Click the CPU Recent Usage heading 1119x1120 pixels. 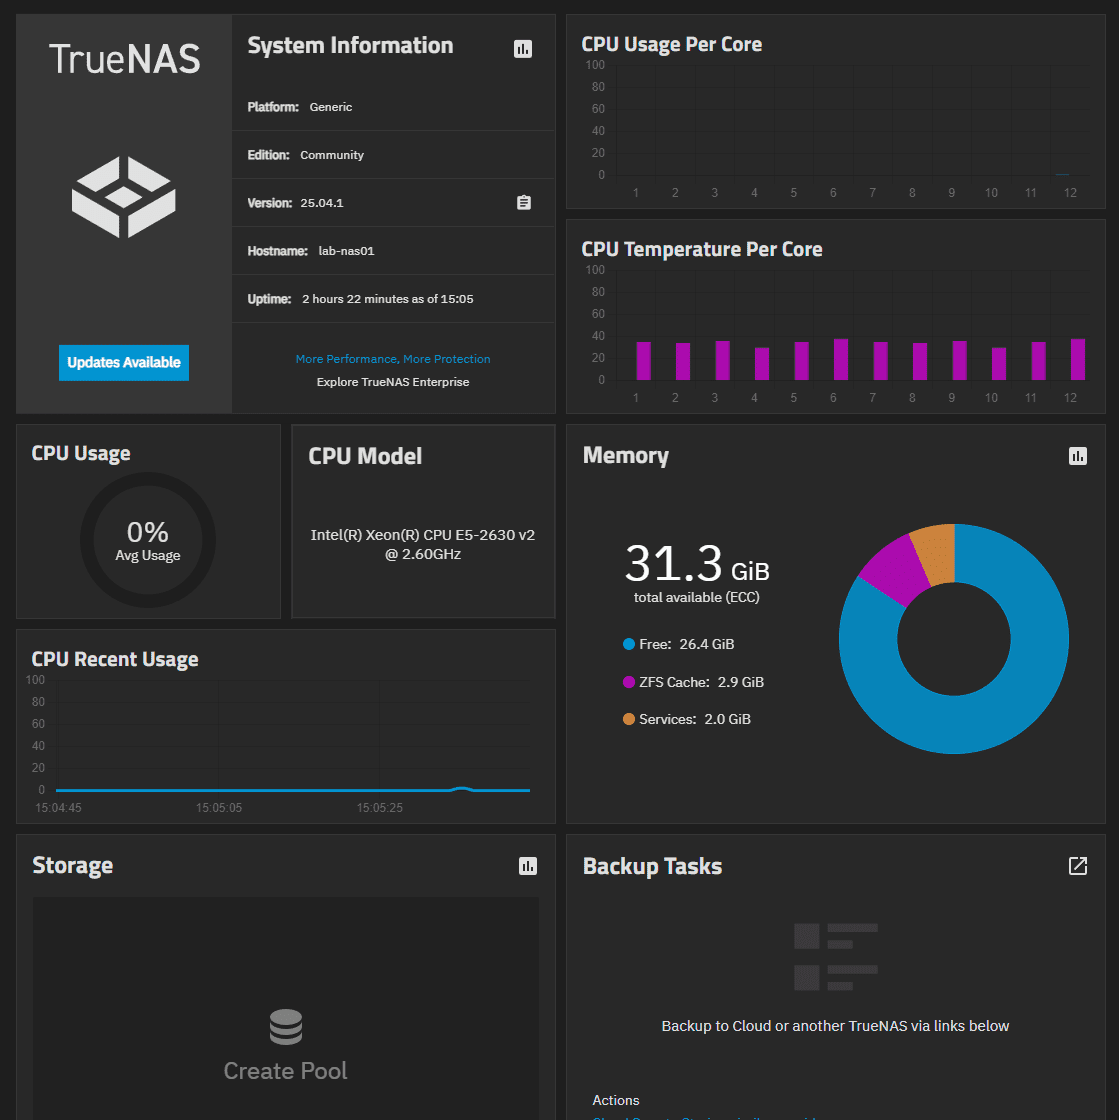115,659
